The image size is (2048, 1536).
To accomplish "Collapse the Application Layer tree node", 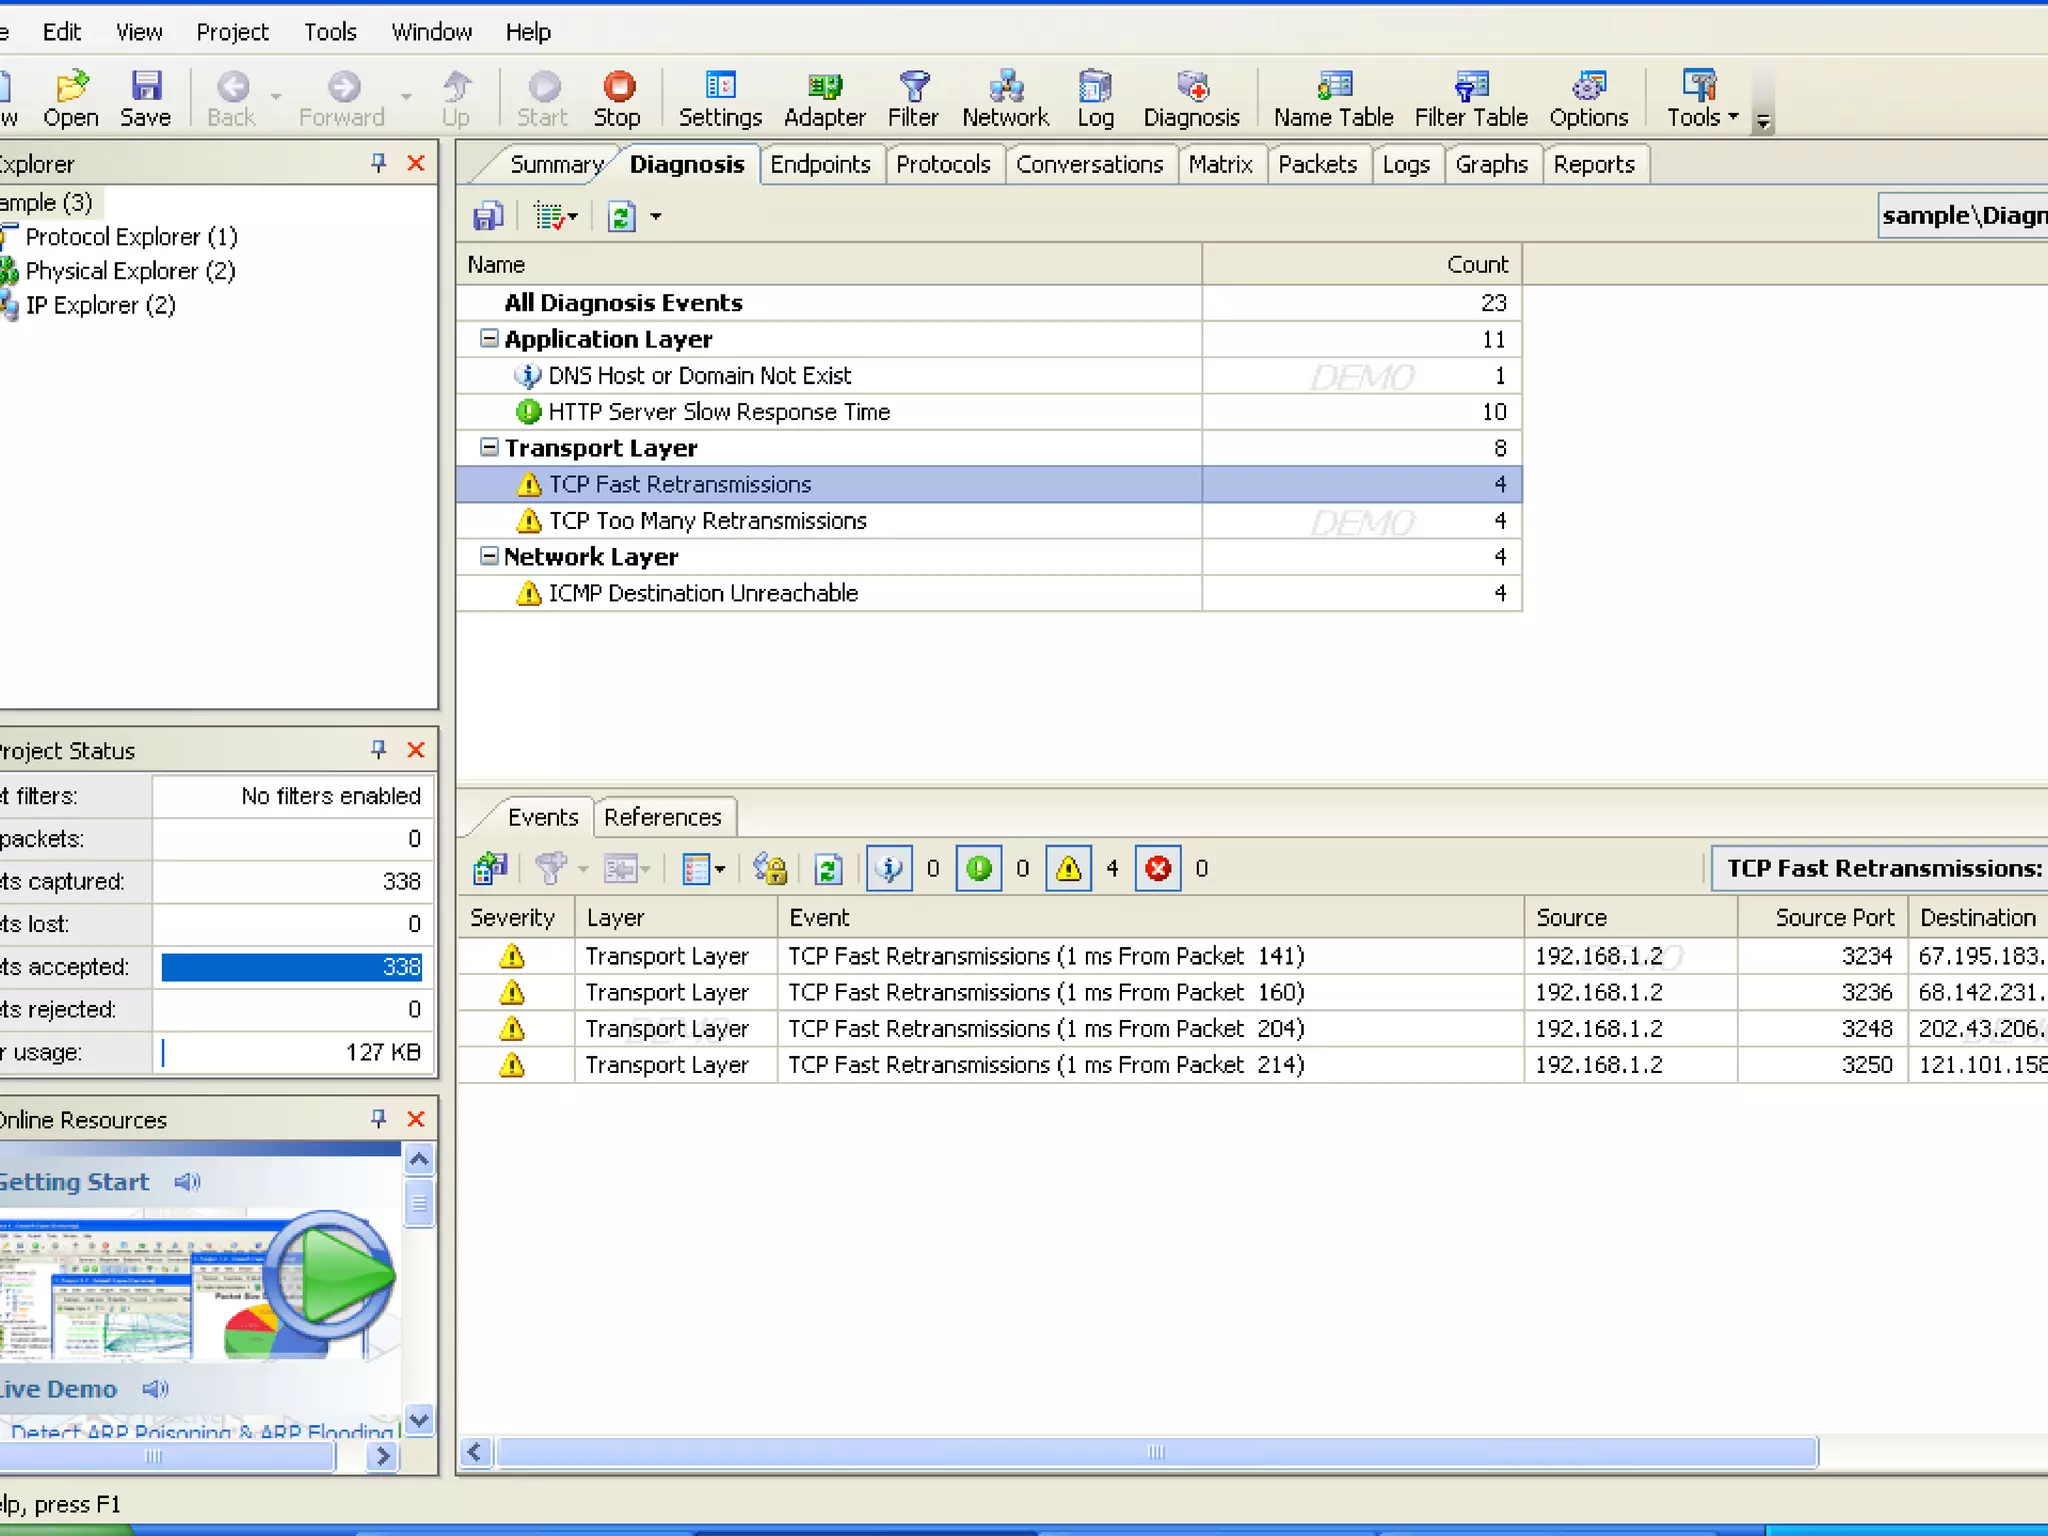I will click(489, 339).
